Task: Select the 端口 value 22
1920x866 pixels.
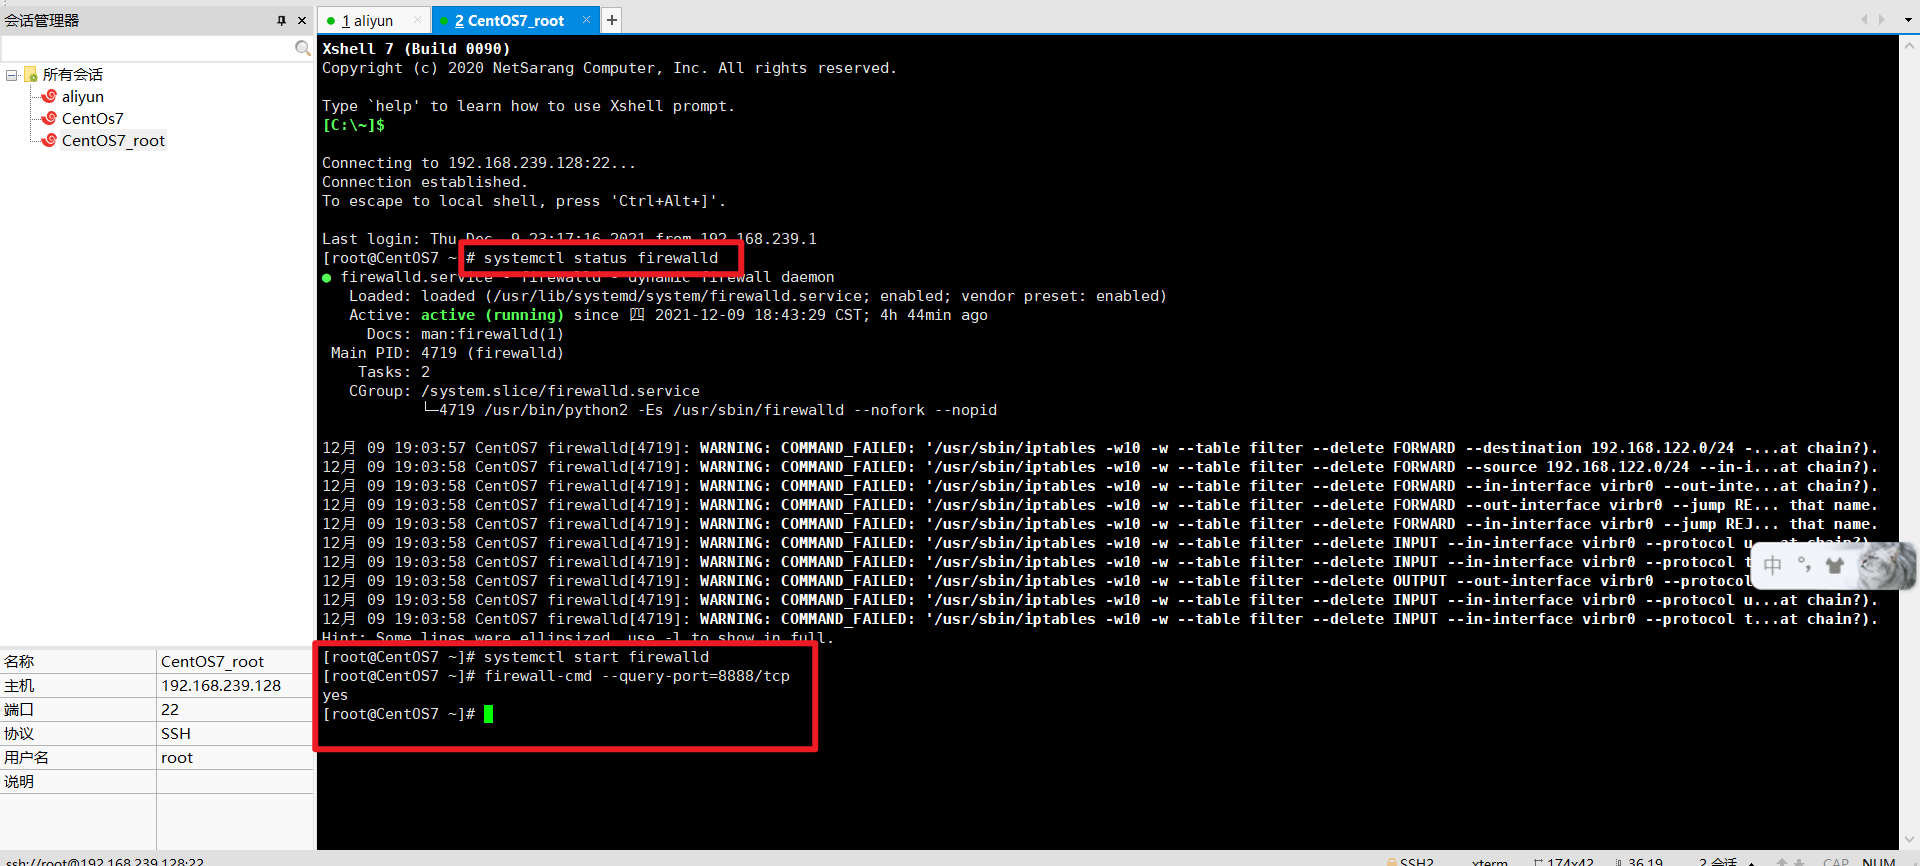Action: pyautogui.click(x=170, y=710)
